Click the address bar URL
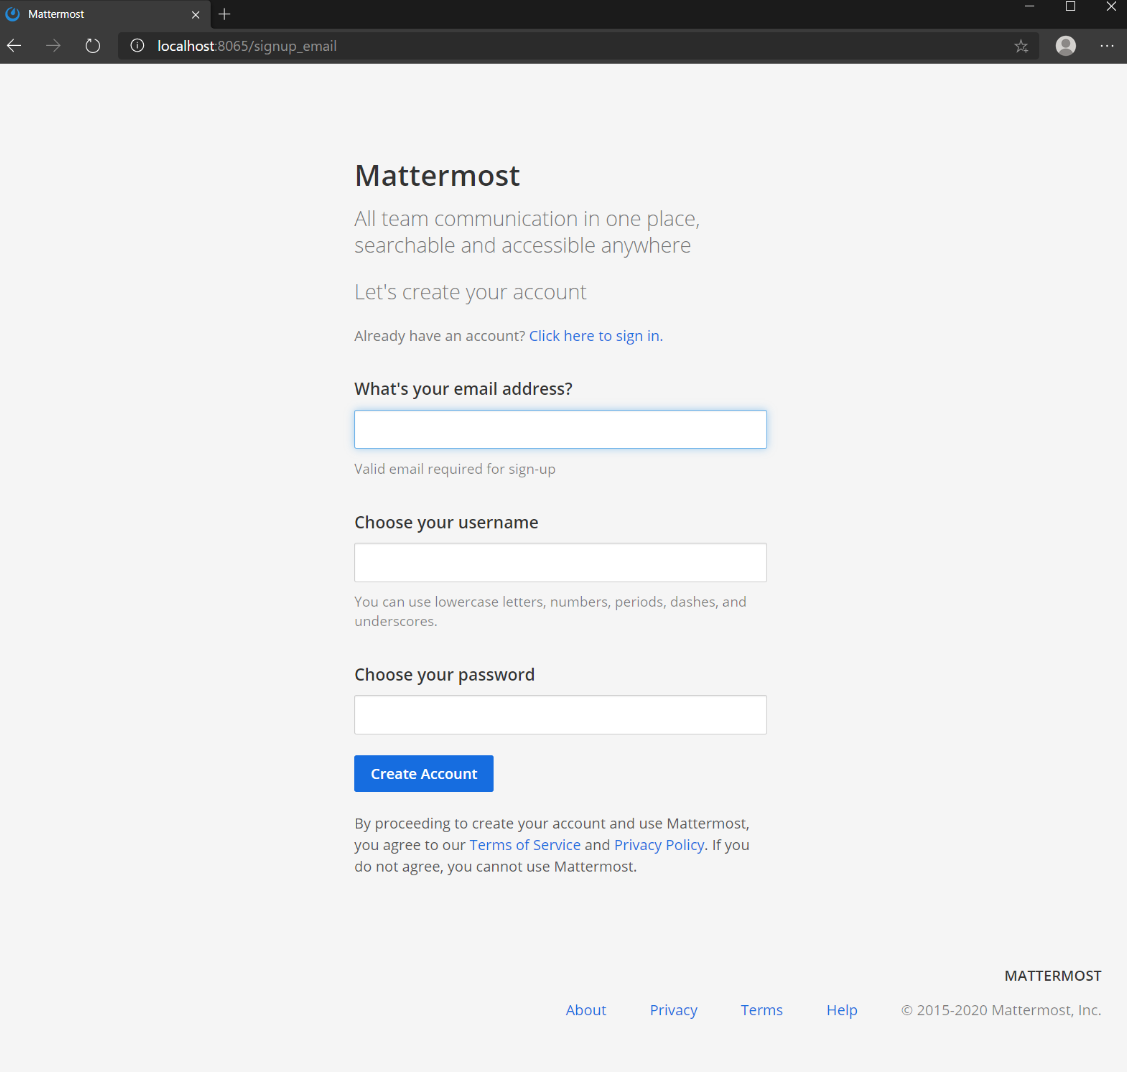 coord(500,46)
